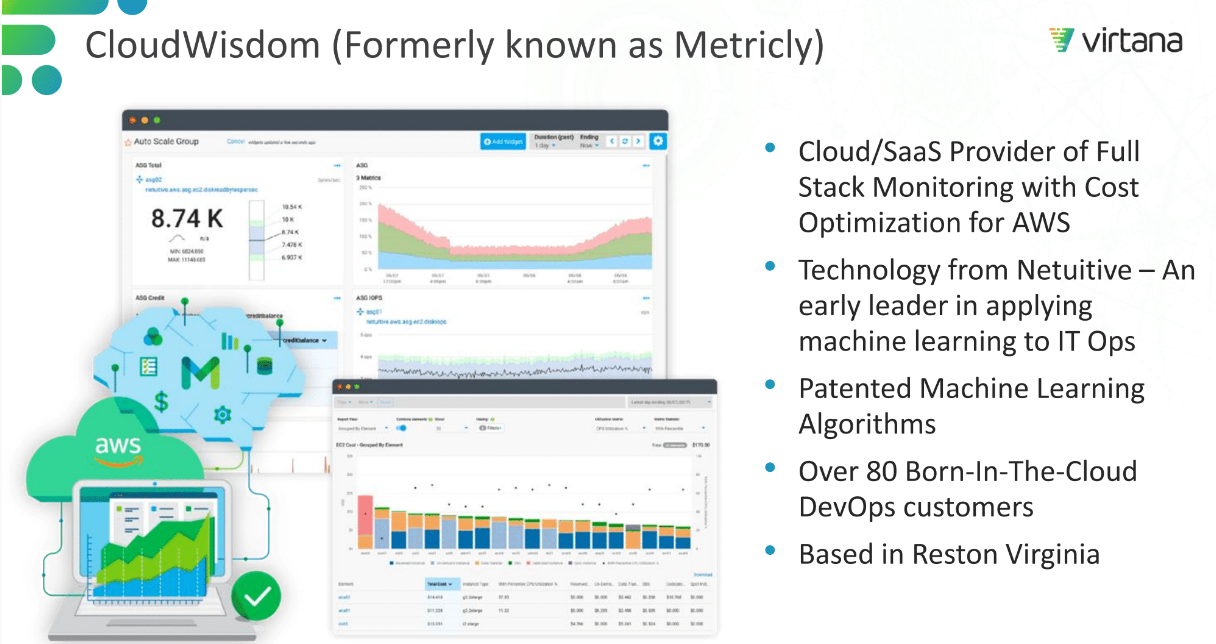The image size is (1216, 644).
Task: Click the Download link above the cost table
Action: coord(702,575)
